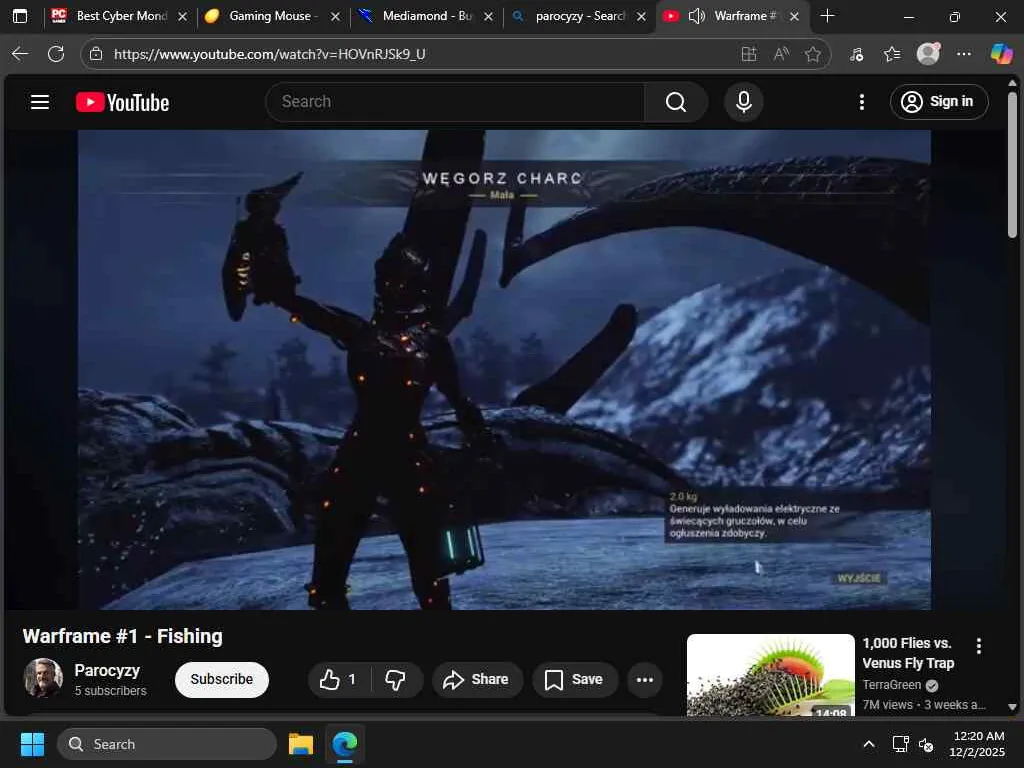Image resolution: width=1024 pixels, height=768 pixels.
Task: Click the scrollbar down arrow
Action: pyautogui.click(x=1012, y=707)
